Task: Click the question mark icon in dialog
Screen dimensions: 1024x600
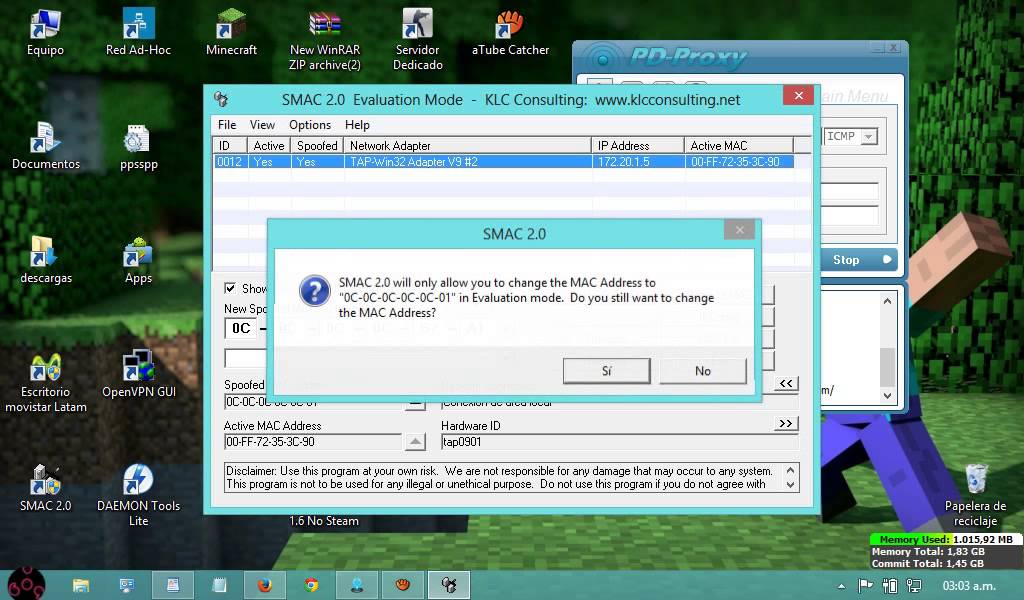Action: pyautogui.click(x=314, y=291)
